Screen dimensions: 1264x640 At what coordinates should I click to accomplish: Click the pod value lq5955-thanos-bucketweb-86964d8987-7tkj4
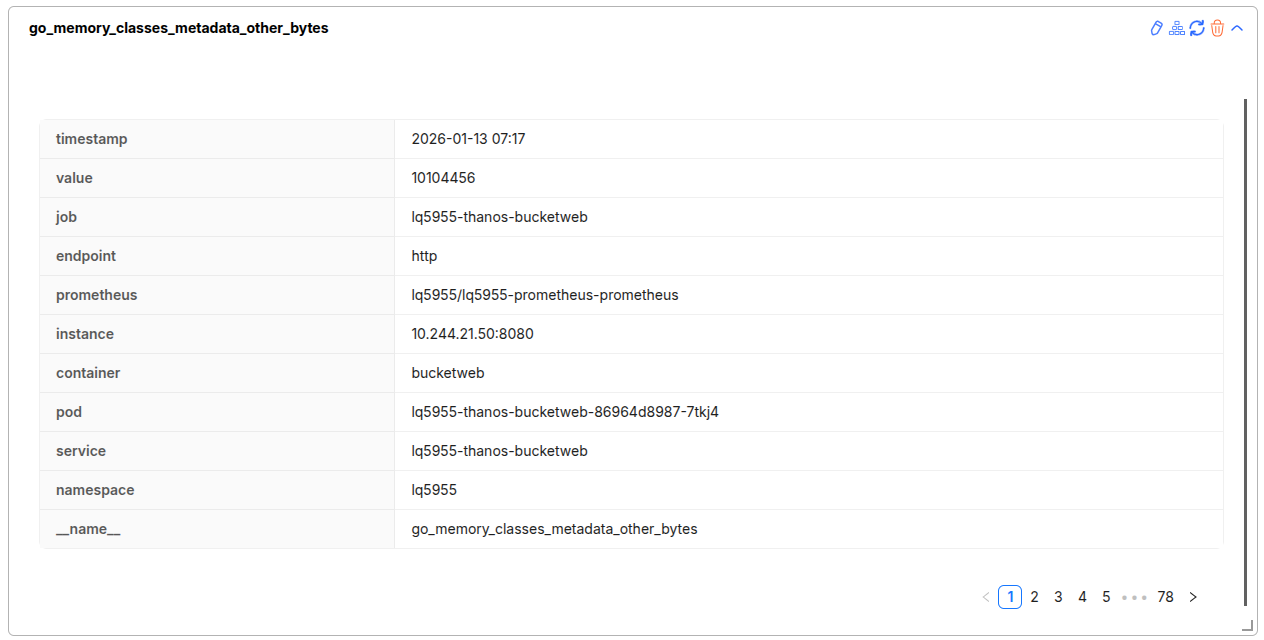point(565,412)
